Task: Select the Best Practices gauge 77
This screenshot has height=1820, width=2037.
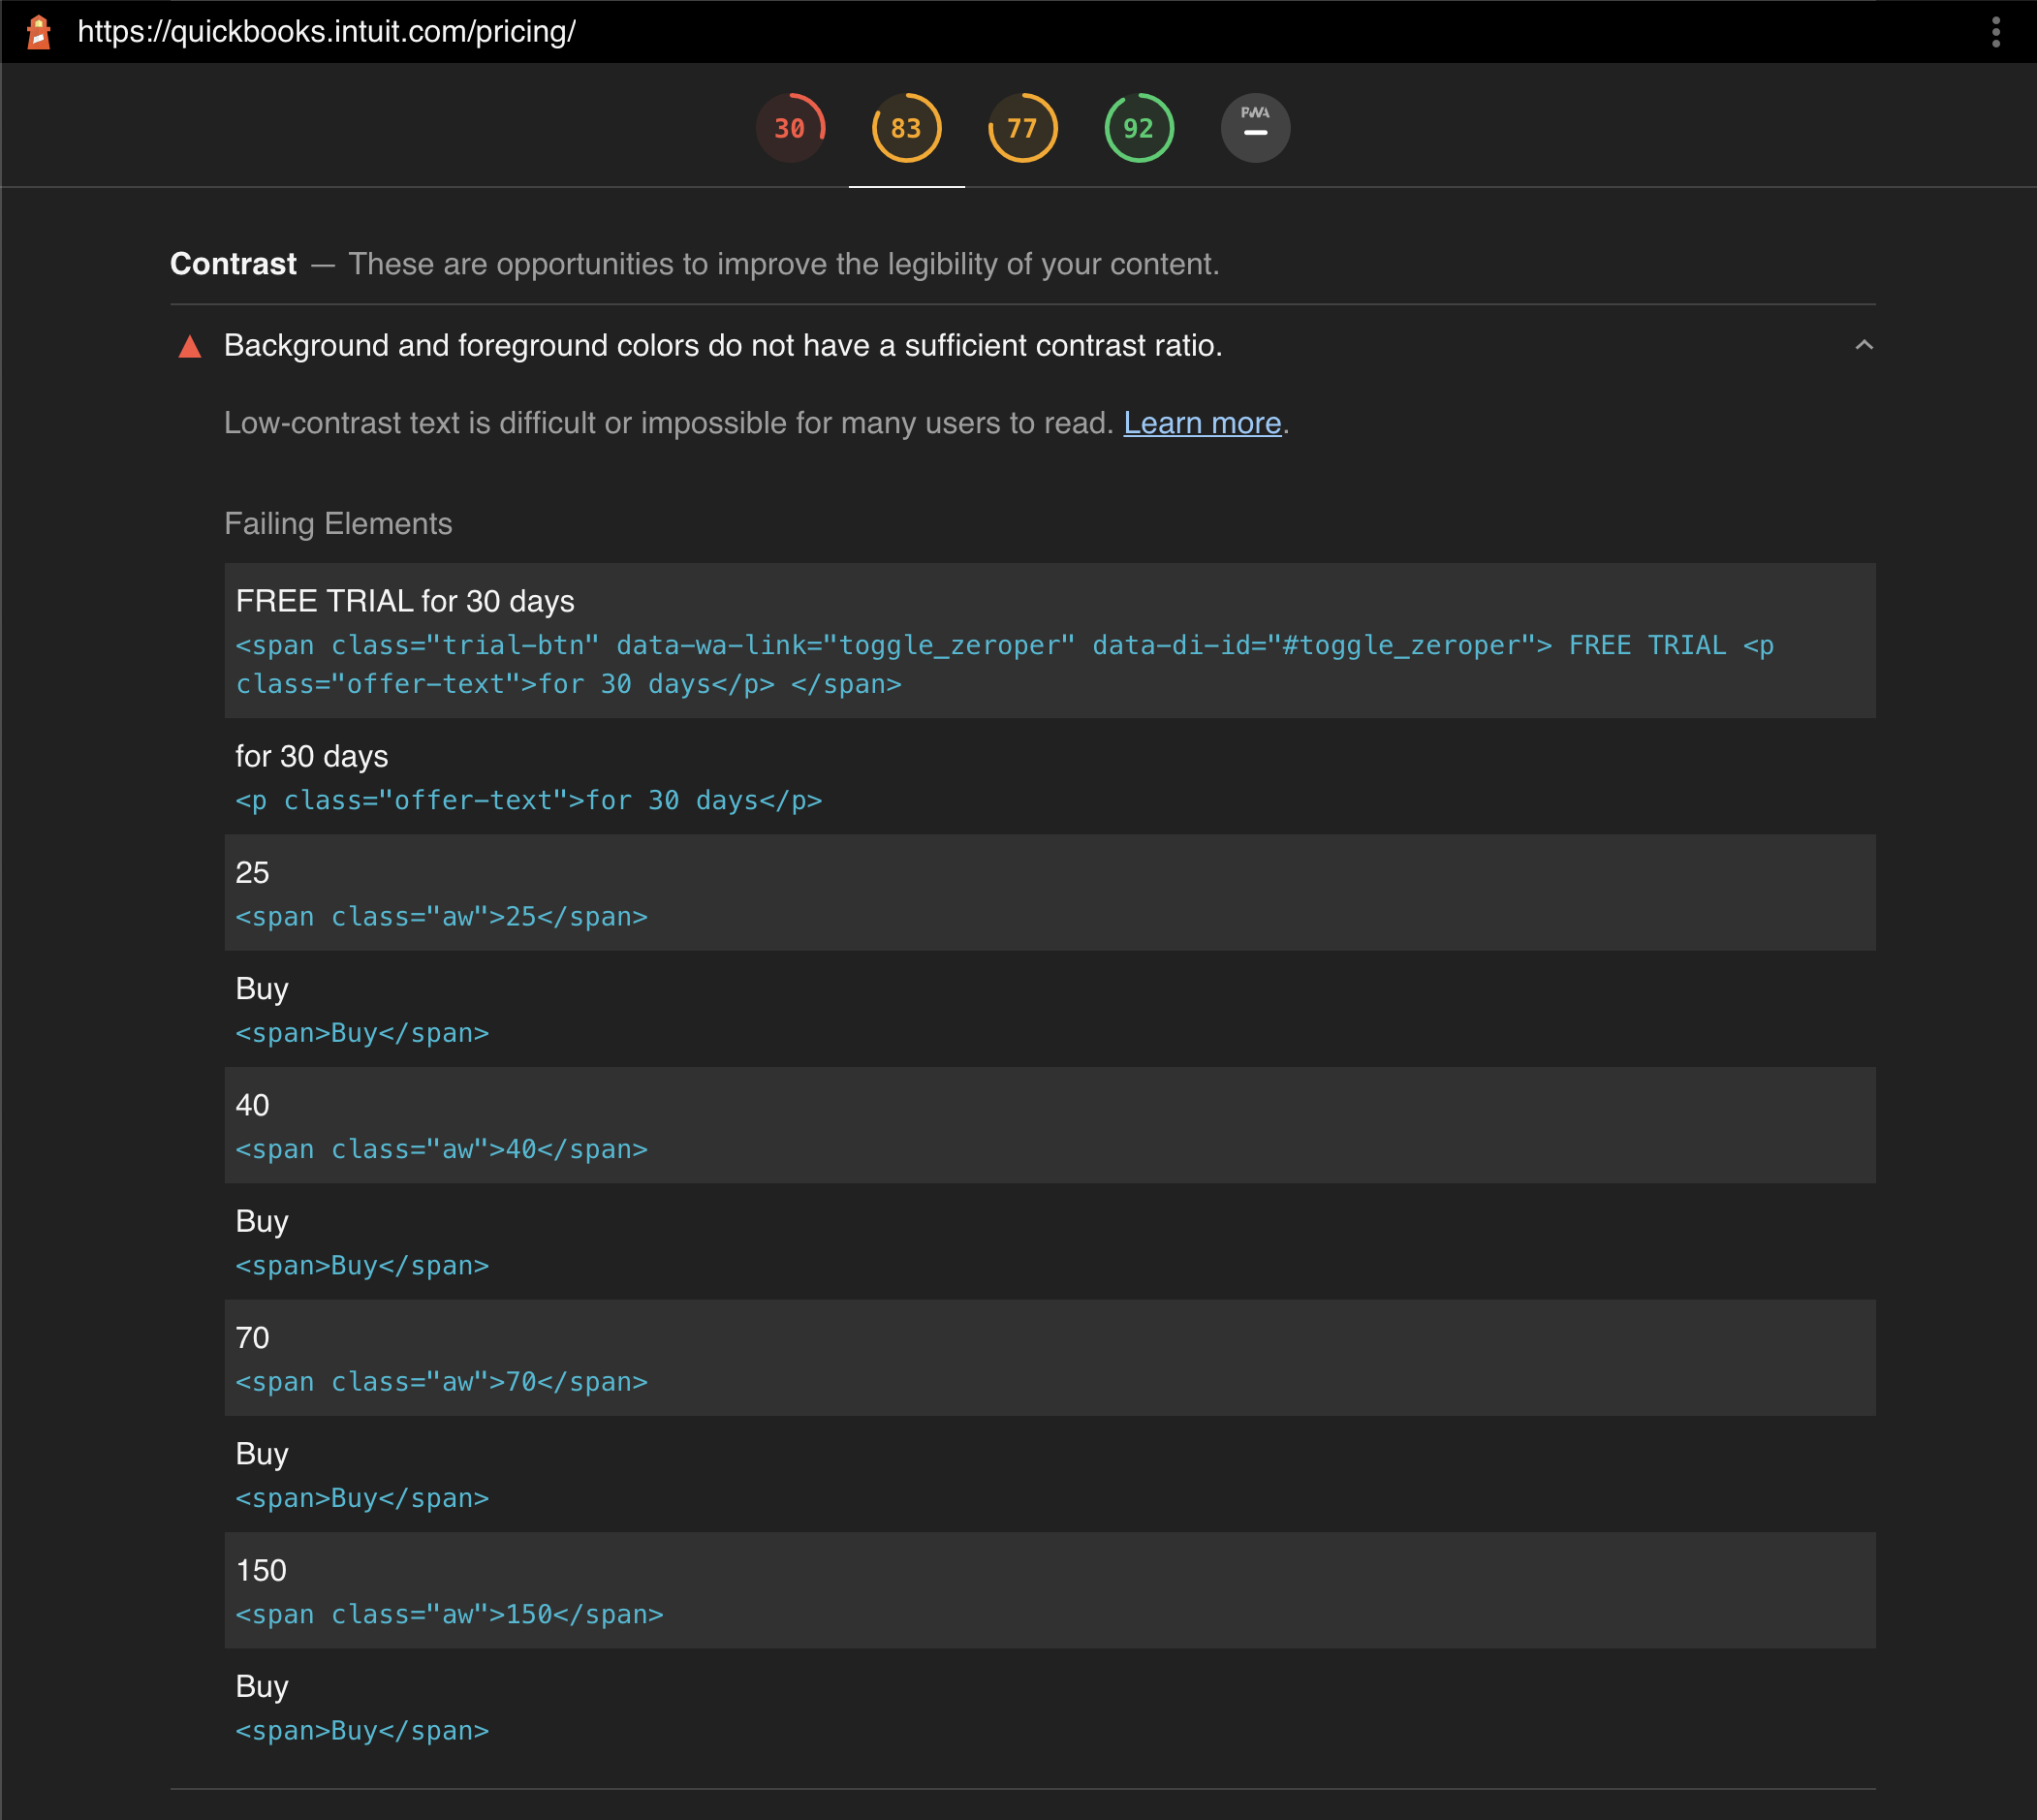Action: click(1022, 128)
